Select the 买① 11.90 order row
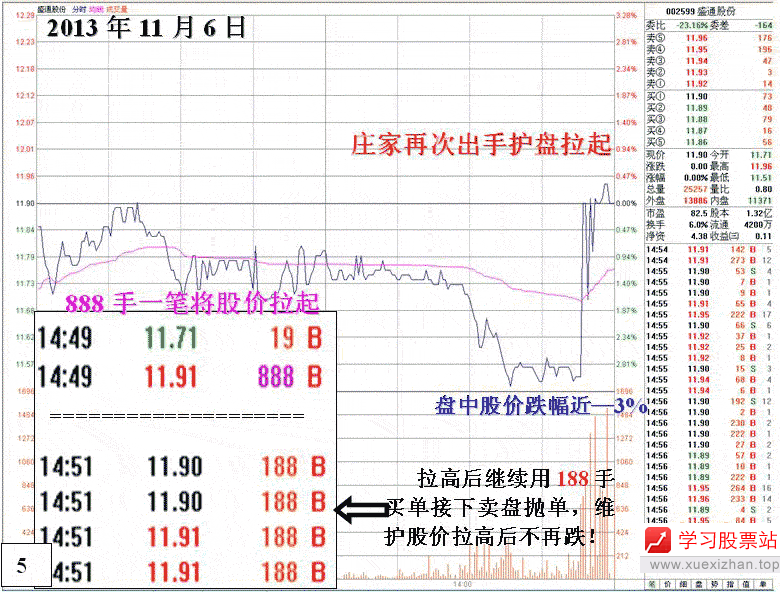Viewport: 780px width, 594px height. pyautogui.click(x=709, y=97)
